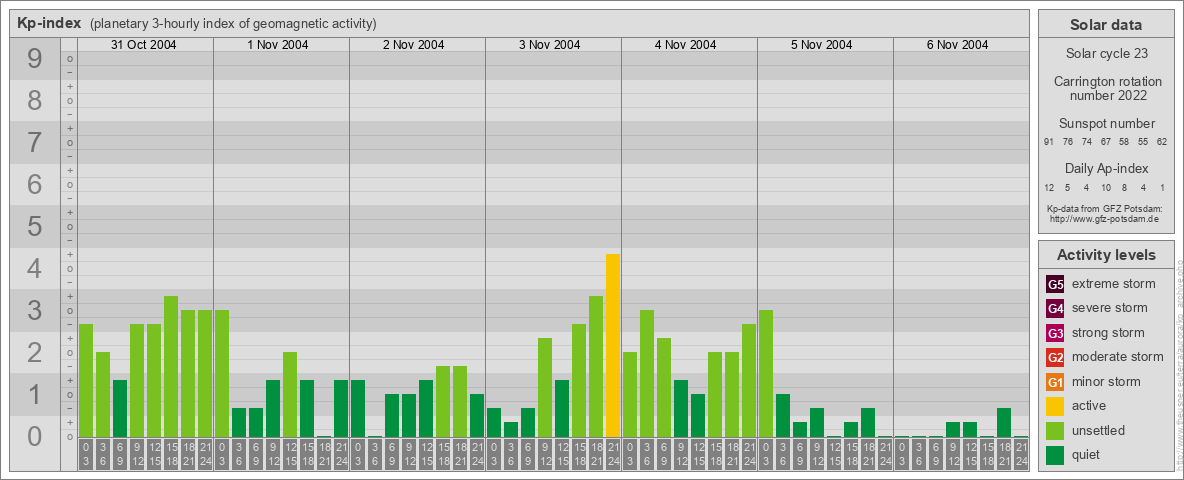Click the 'moderate storm' legend label
The height and width of the screenshot is (480, 1184).
pos(1118,357)
